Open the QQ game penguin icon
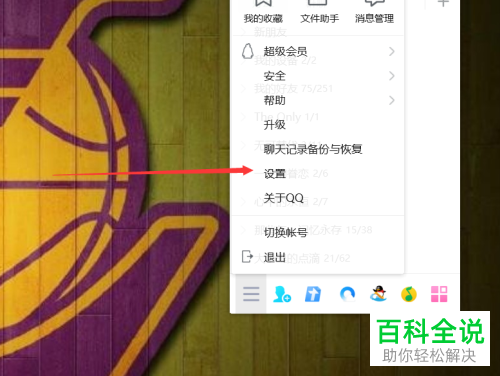This screenshot has width=500, height=376. point(378,293)
